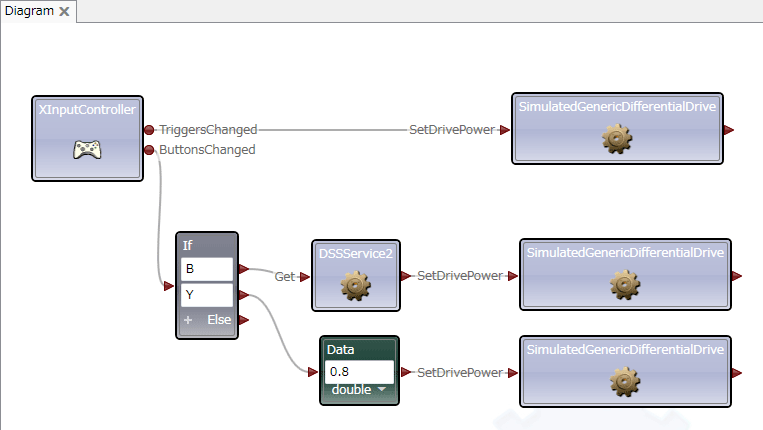
Task: Select the XInputController block title
Action: pyautogui.click(x=87, y=109)
